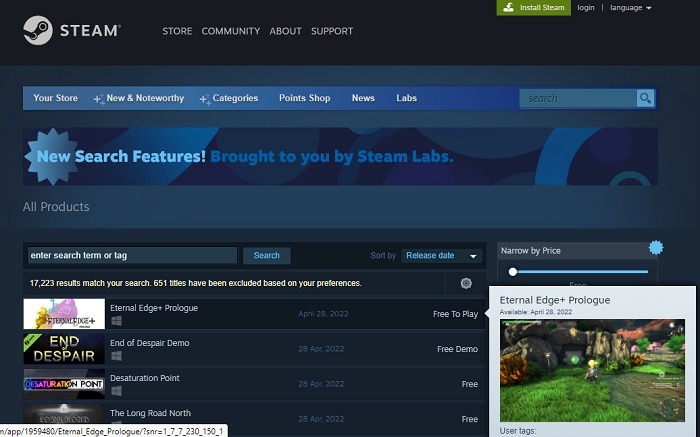Click the Steam logo
700x437 pixels.
(x=71, y=30)
